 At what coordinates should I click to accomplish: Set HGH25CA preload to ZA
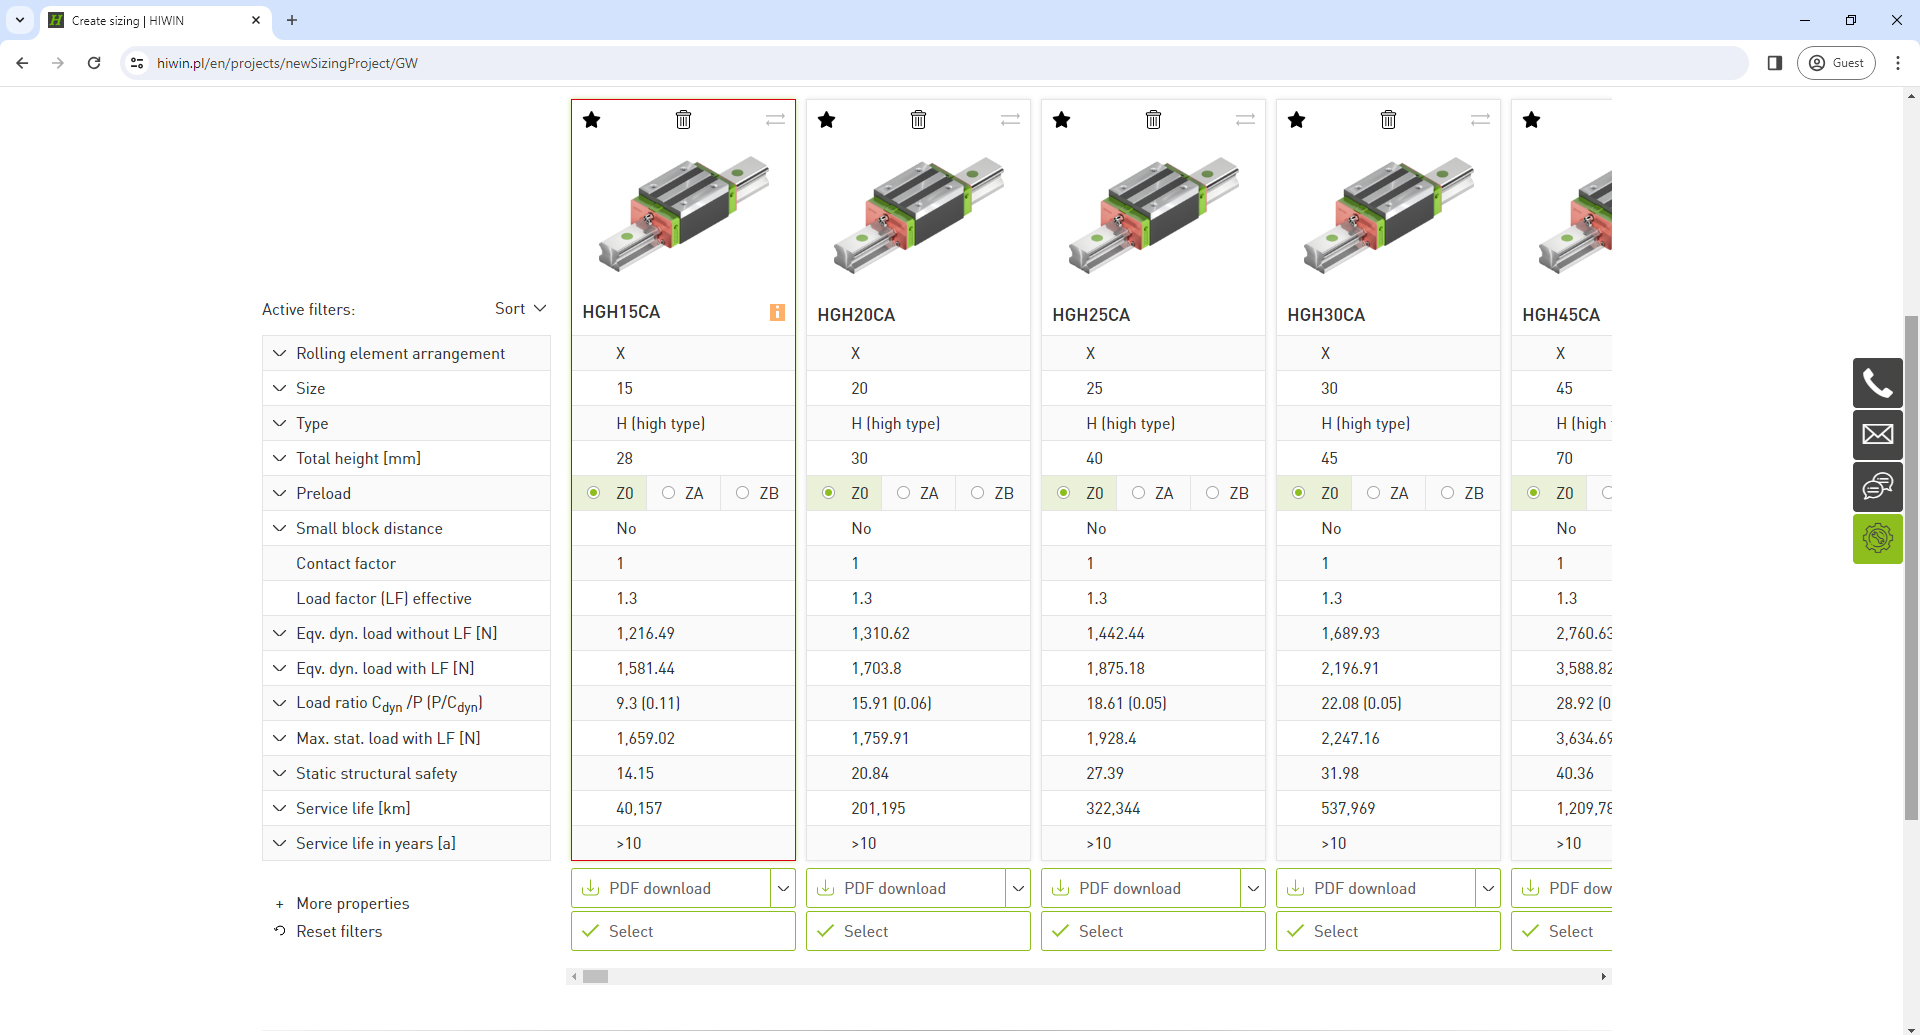pyautogui.click(x=1138, y=493)
